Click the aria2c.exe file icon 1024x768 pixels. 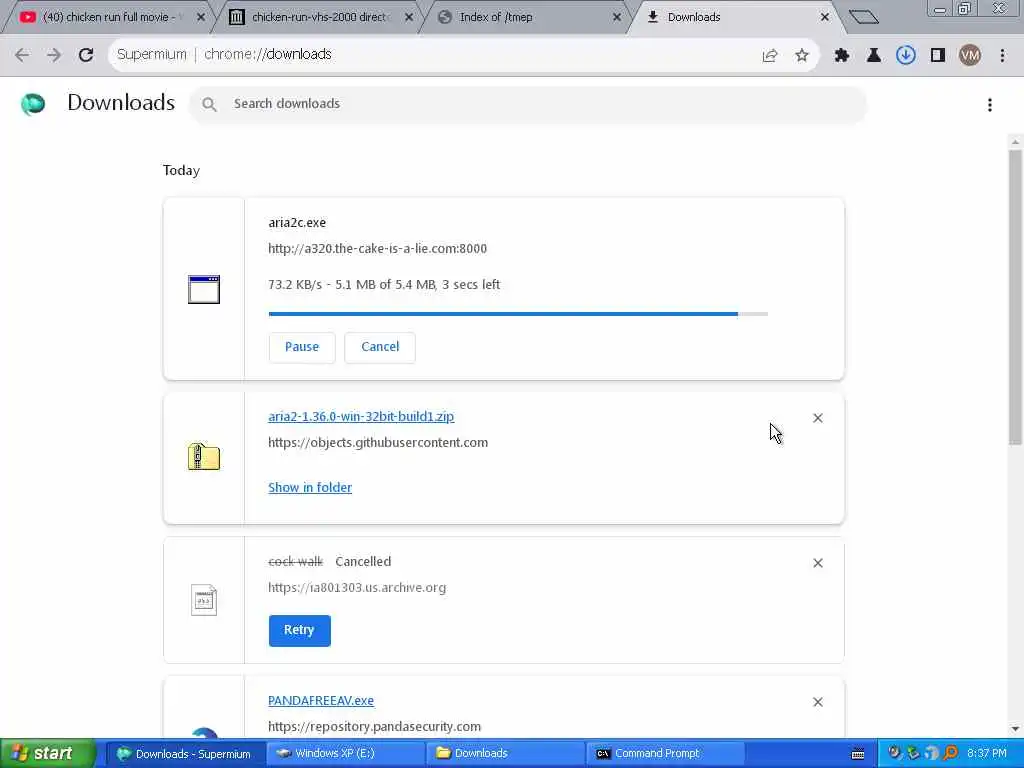point(204,289)
